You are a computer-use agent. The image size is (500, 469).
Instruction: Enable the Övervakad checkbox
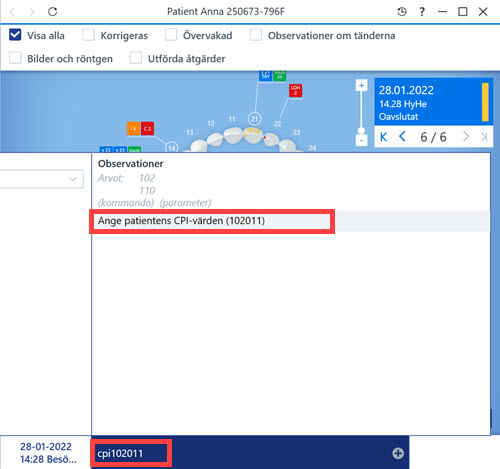click(171, 35)
